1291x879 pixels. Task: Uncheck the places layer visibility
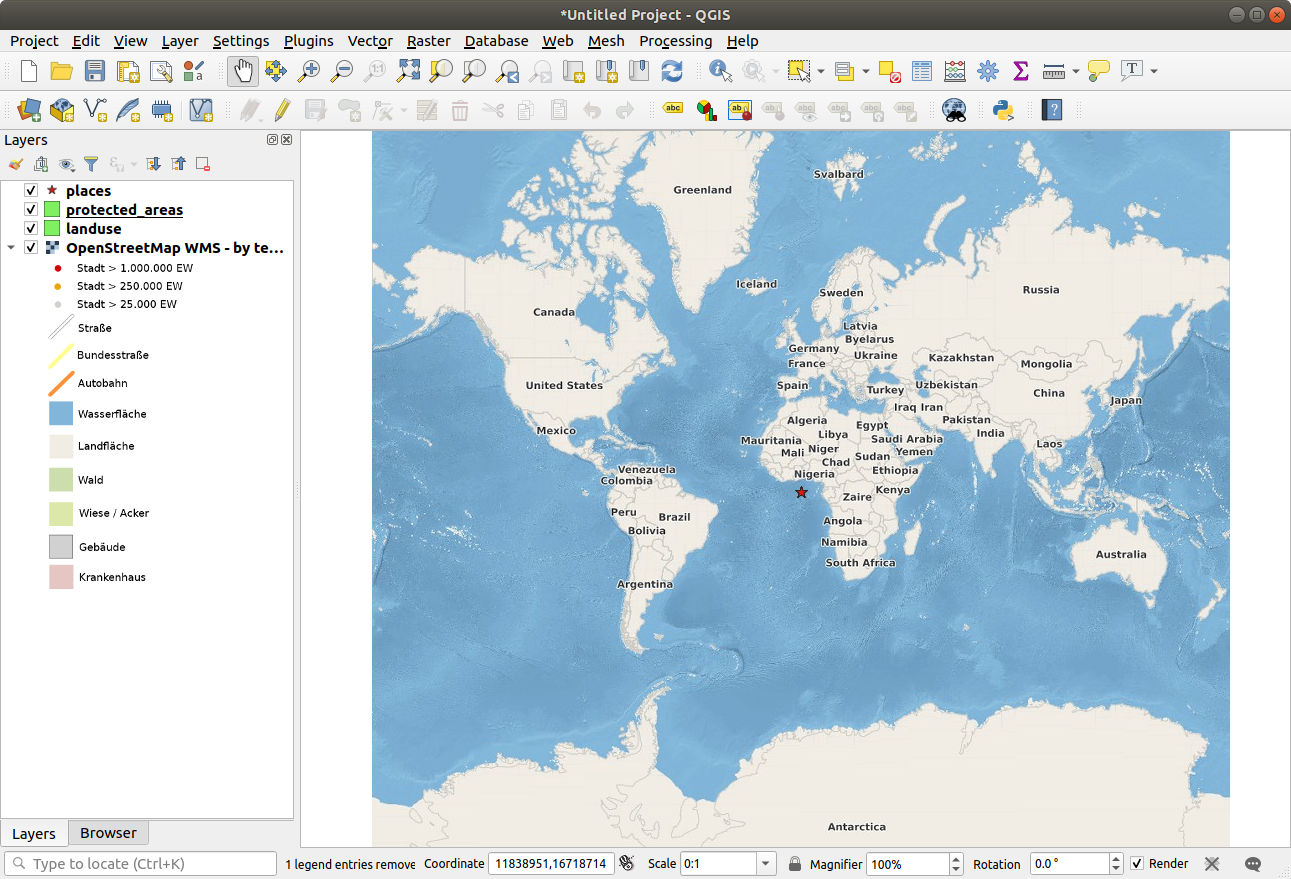[31, 190]
